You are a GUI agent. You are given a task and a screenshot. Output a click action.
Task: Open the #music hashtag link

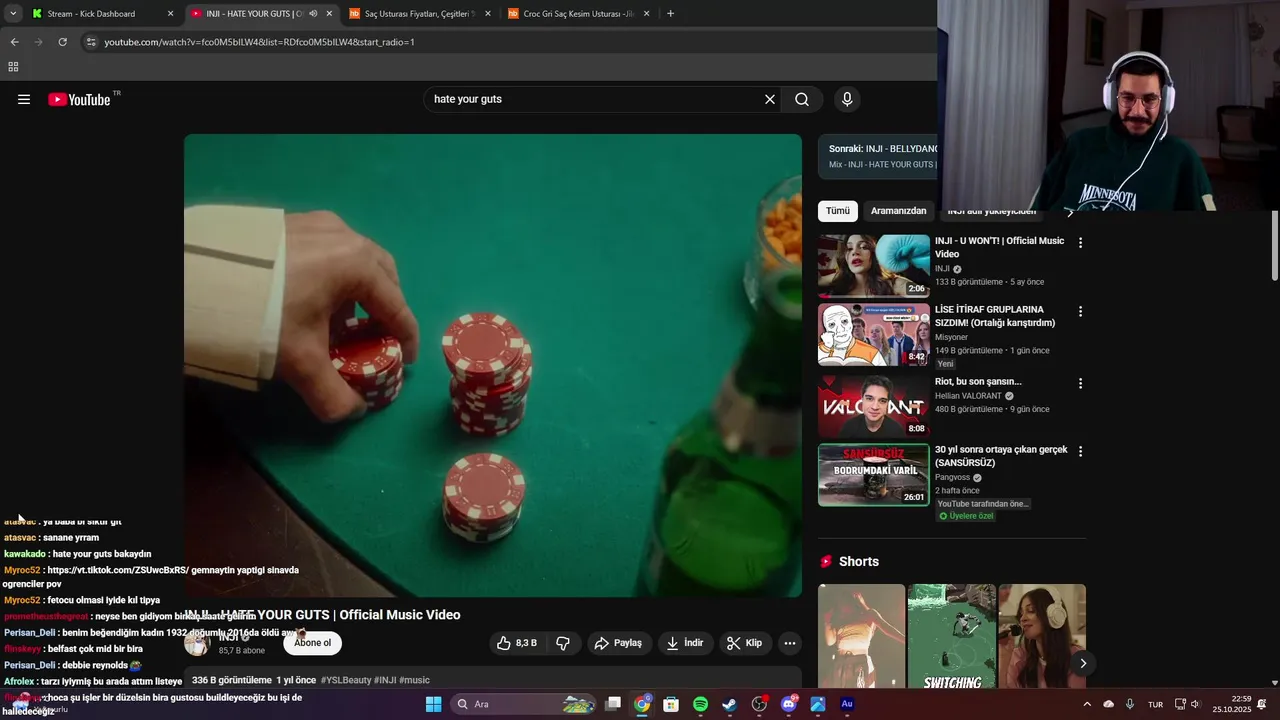click(x=414, y=680)
